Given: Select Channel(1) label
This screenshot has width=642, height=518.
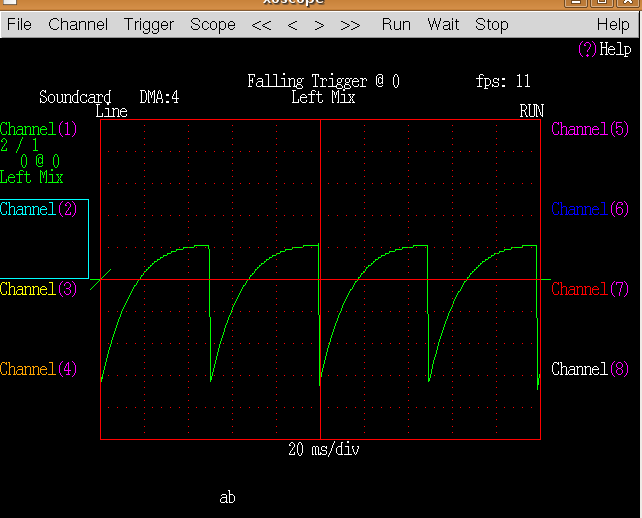Looking at the screenshot, I should click(39, 129).
